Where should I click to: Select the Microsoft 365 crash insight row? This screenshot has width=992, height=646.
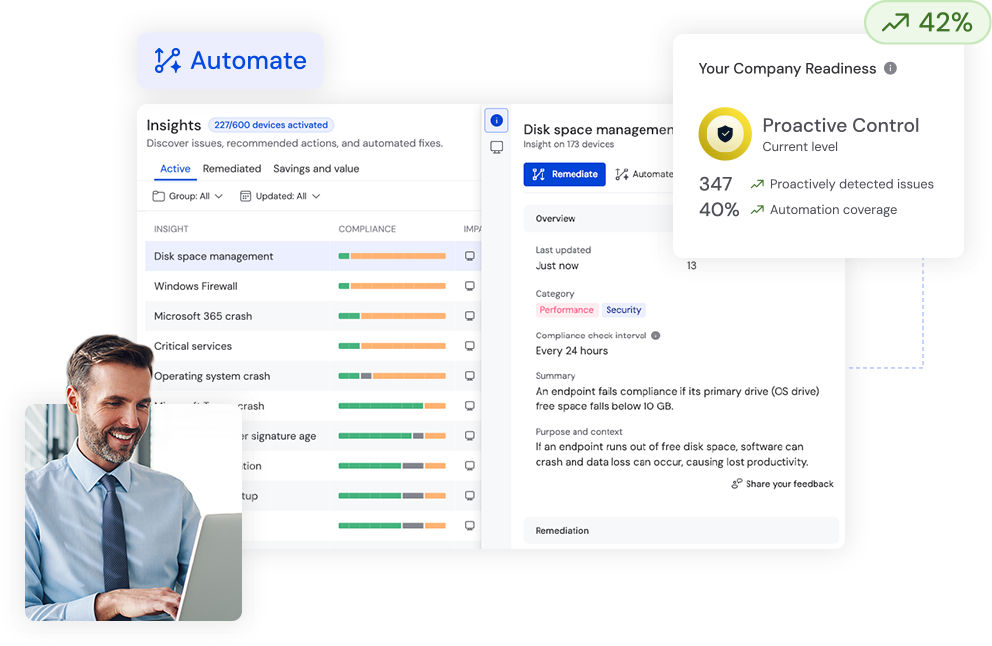(203, 316)
